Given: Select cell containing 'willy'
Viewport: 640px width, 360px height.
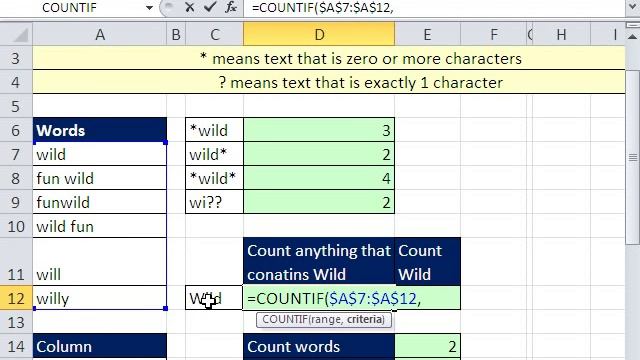Looking at the screenshot, I should point(100,298).
